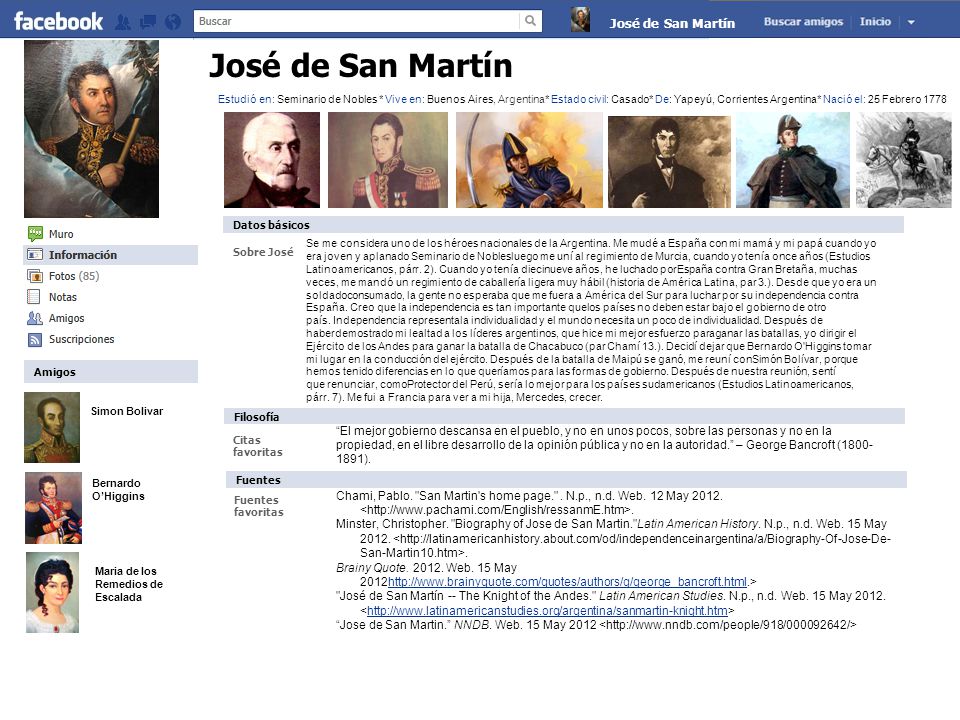Click the nndb.com people URL text
Image resolution: width=960 pixels, height=720 pixels.
(728, 624)
